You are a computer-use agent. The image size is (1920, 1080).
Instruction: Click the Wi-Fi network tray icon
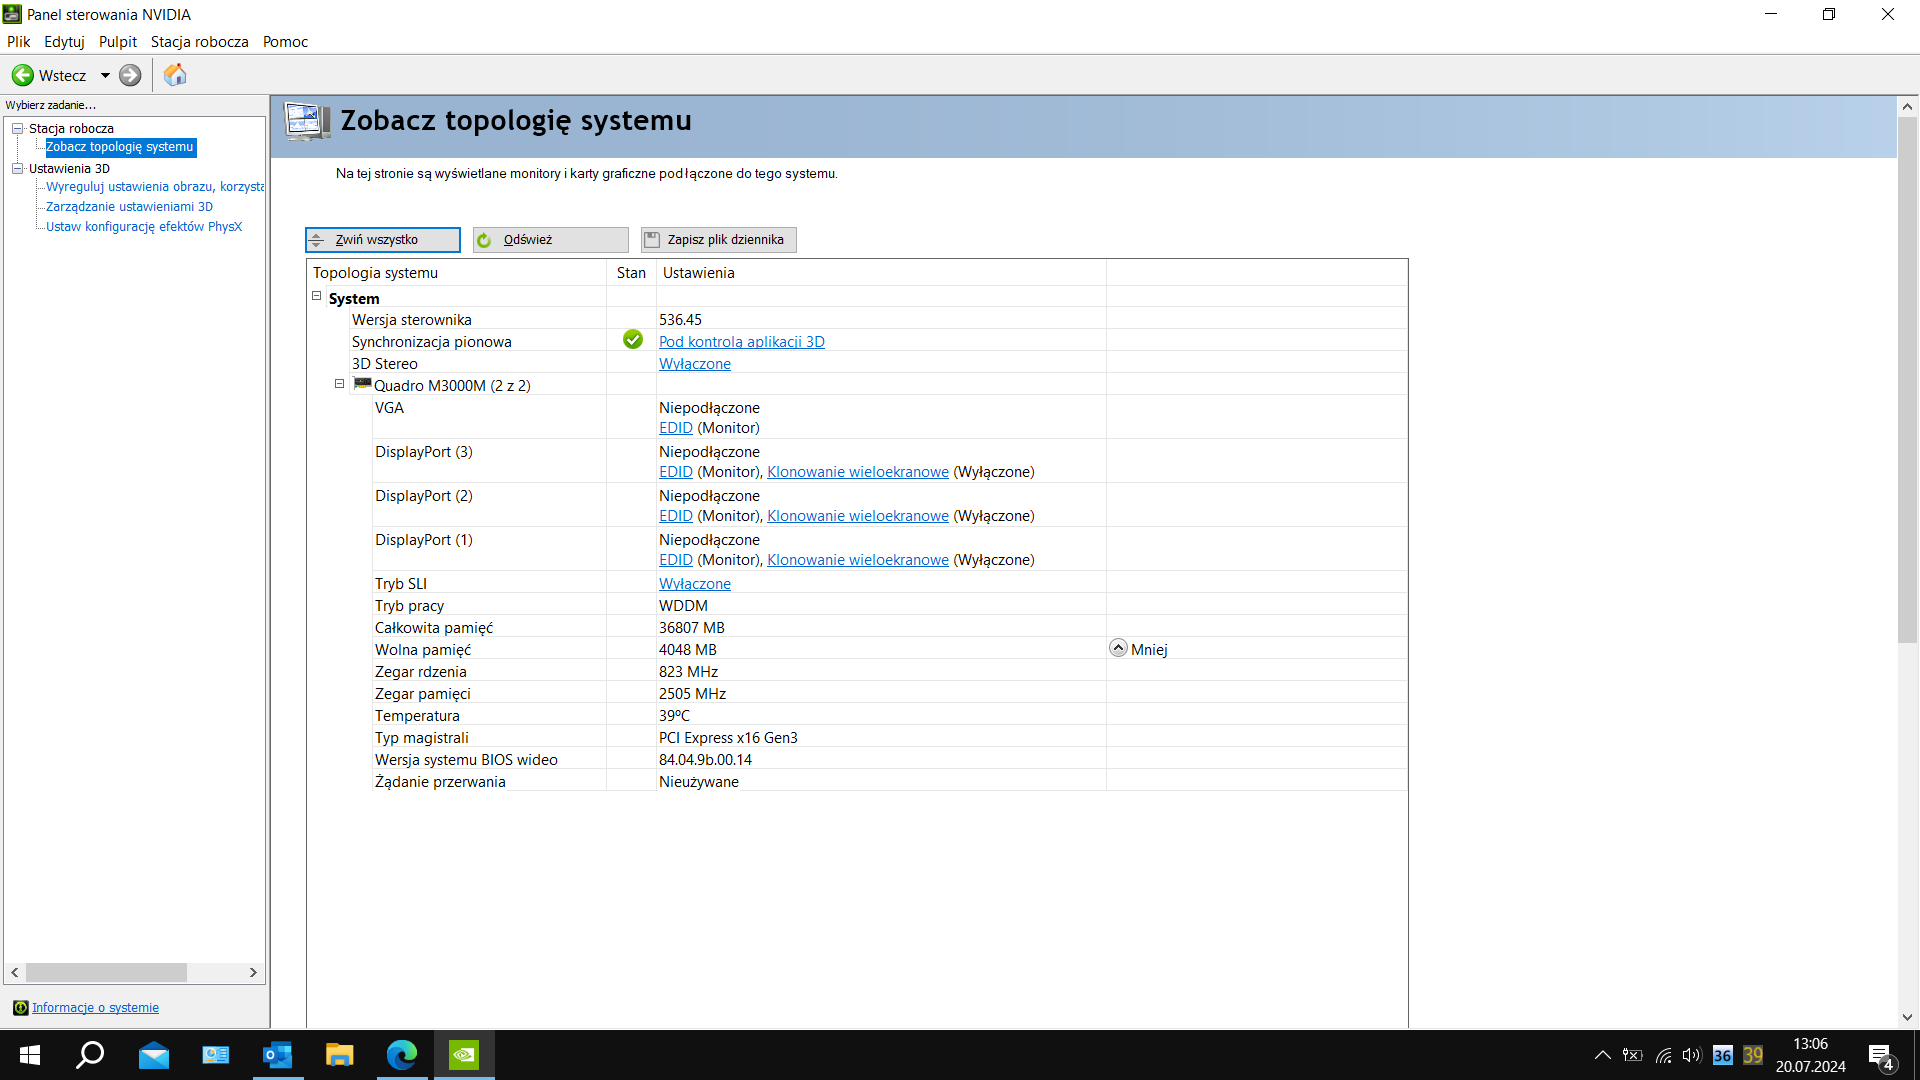(1663, 1055)
